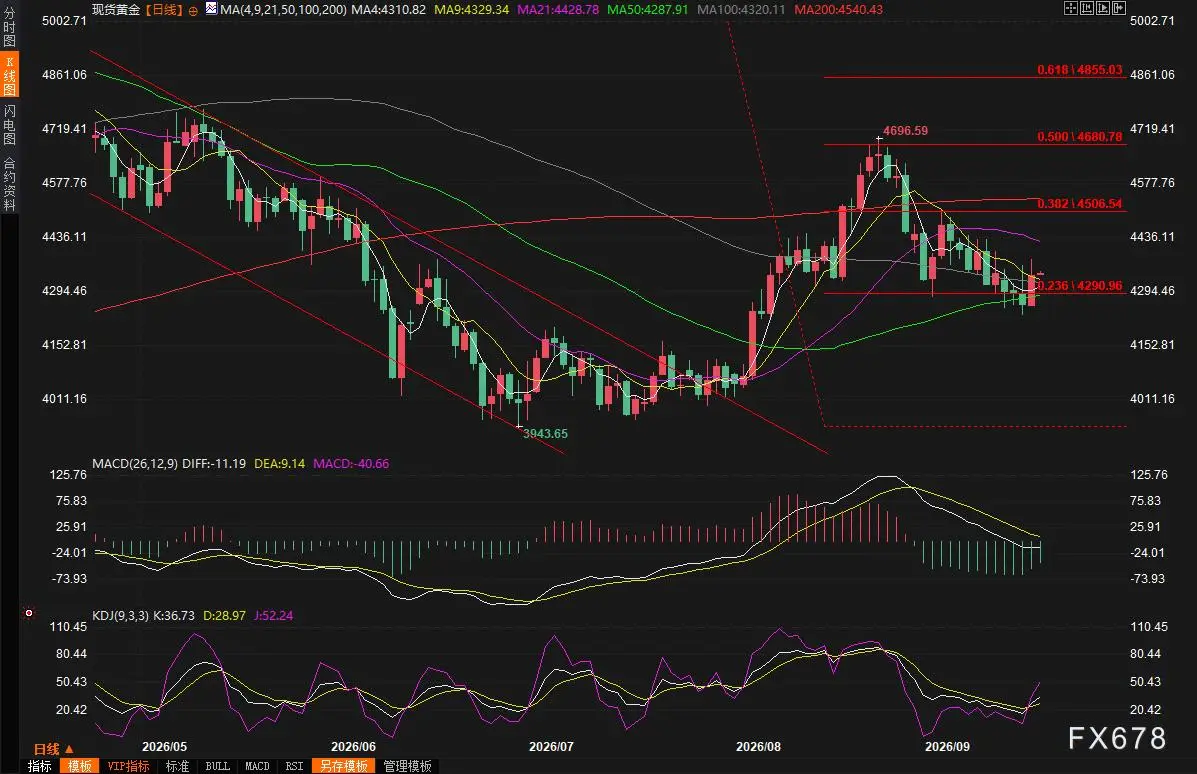This screenshot has width=1197, height=774.
Task: Select the 指标 tab in bottom bar
Action: point(40,766)
